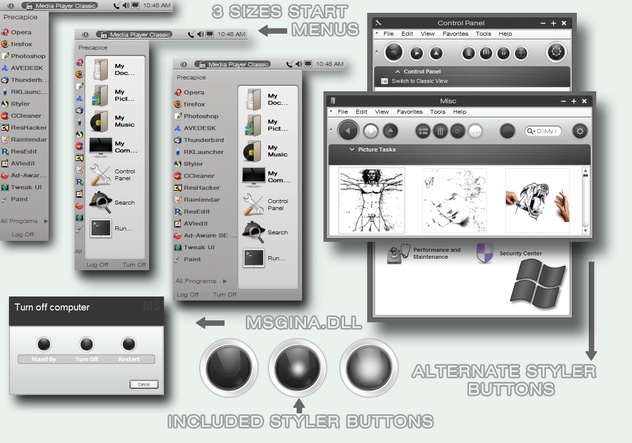This screenshot has height=443, width=632.
Task: Click the 10:48 AM clock above the medium start menu
Action: coord(231,34)
